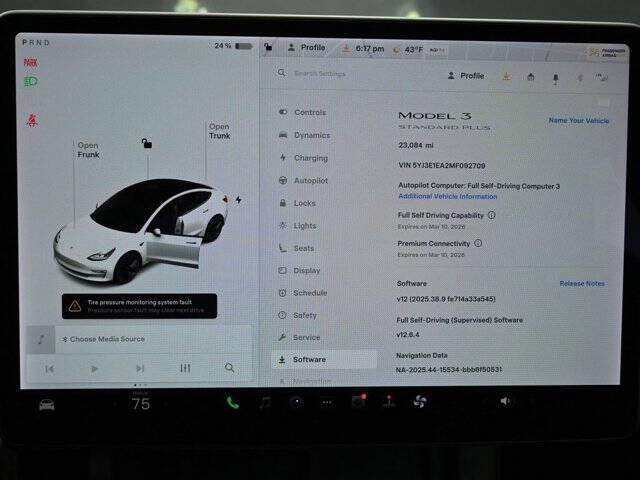The height and width of the screenshot is (480, 640).
Task: Open the Seats settings menu
Action: tap(296, 248)
